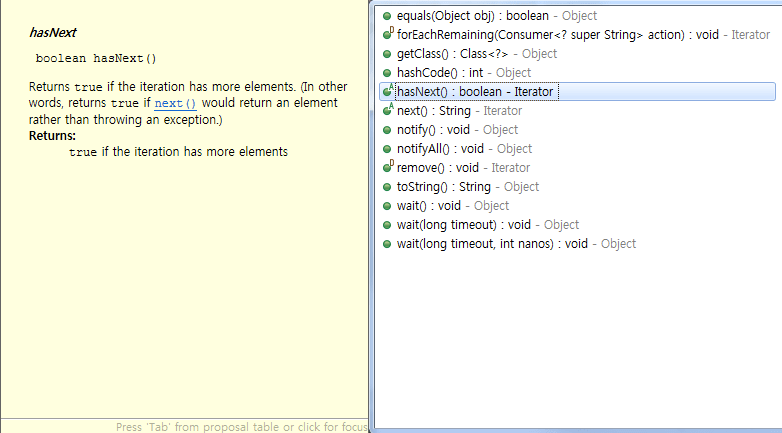Click the hasNext heading in Javadoc panel

(x=52, y=33)
